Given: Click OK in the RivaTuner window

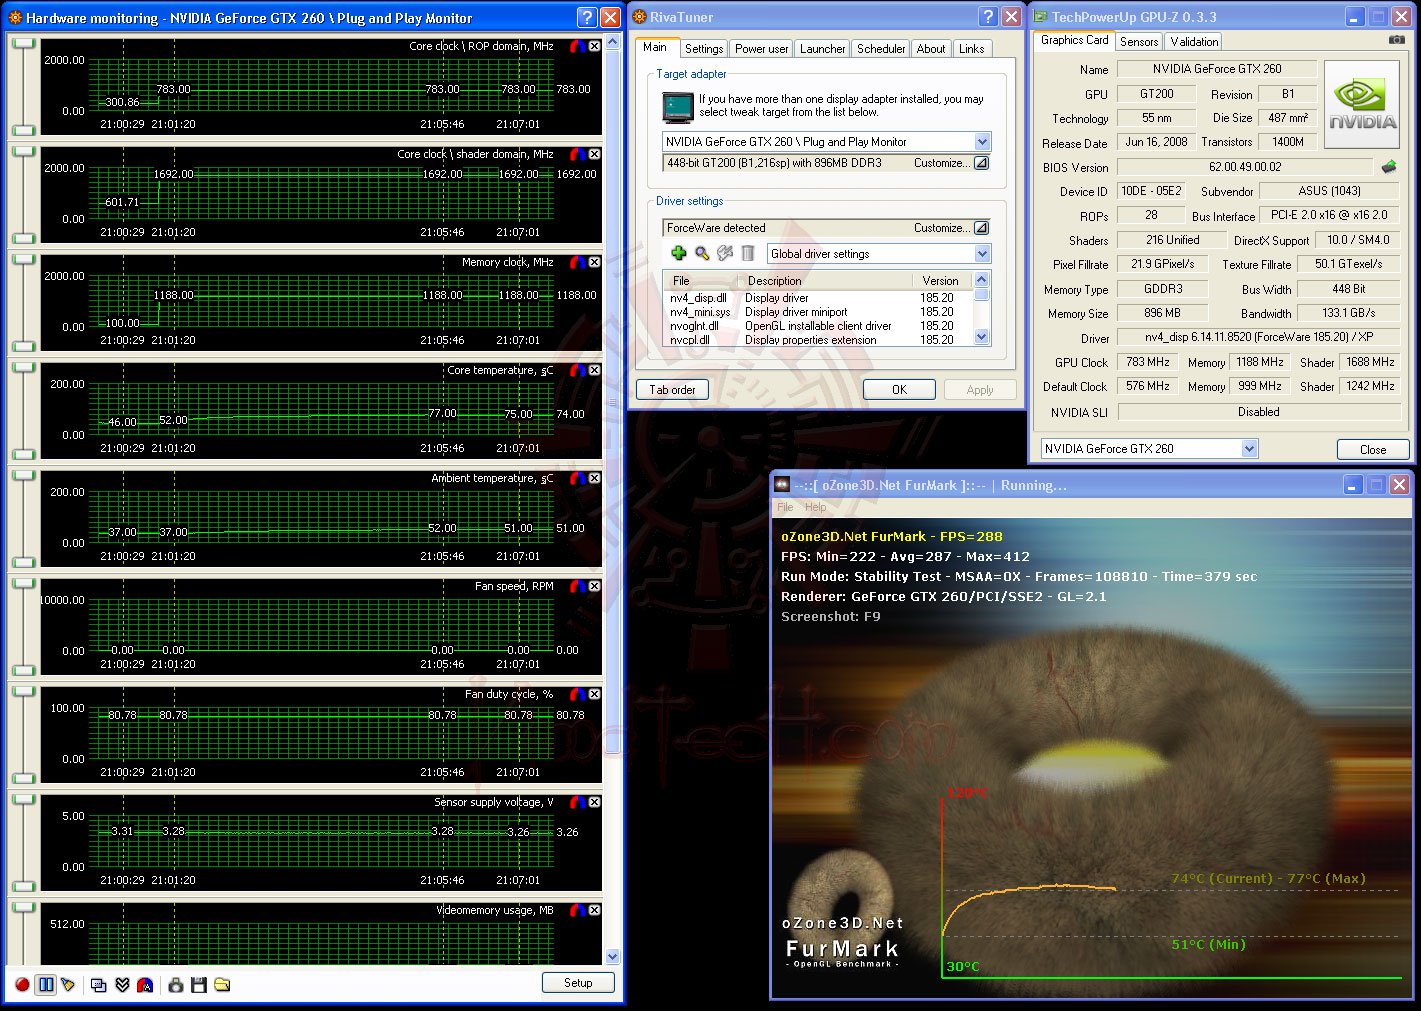Looking at the screenshot, I should pos(899,390).
